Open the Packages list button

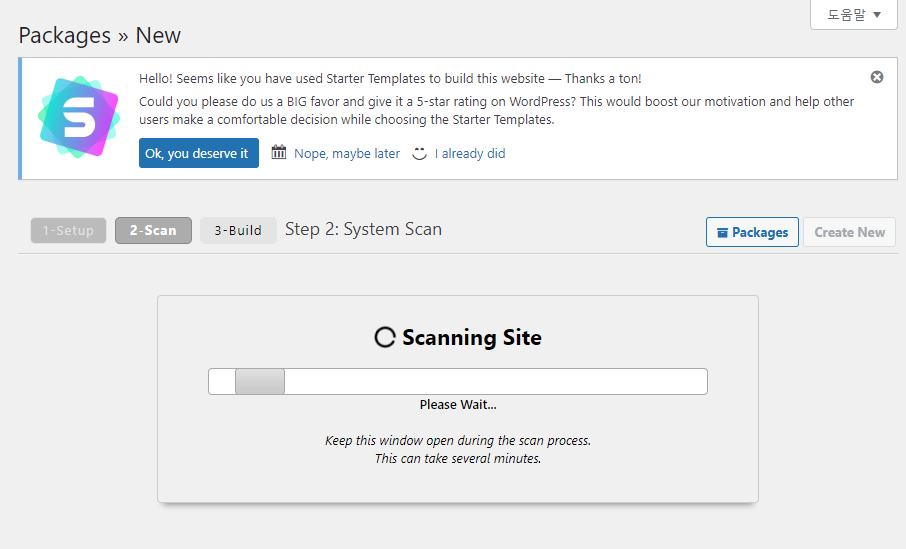pos(752,232)
